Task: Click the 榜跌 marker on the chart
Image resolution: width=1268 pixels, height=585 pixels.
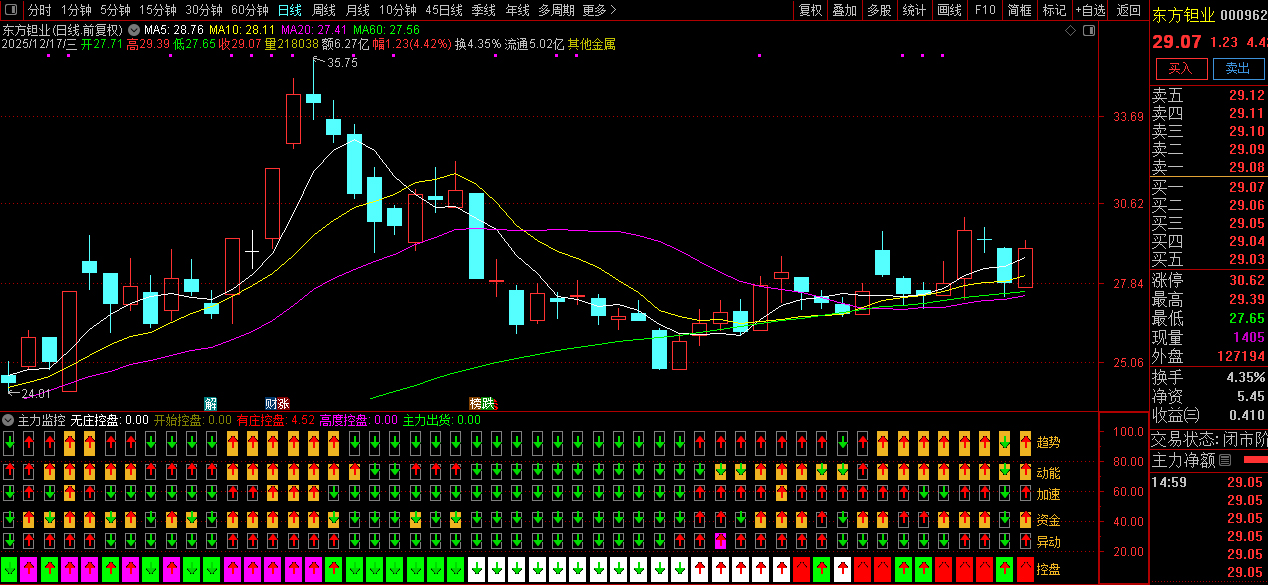Action: pyautogui.click(x=481, y=403)
